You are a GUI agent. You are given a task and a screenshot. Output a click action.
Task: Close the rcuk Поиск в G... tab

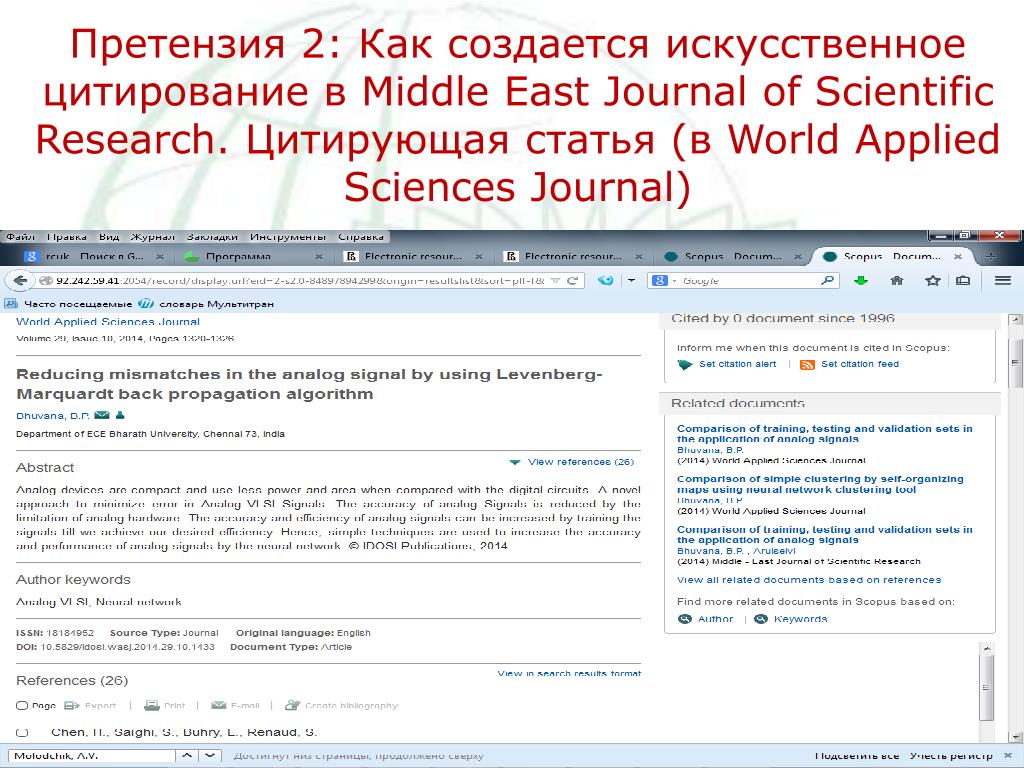pos(160,257)
